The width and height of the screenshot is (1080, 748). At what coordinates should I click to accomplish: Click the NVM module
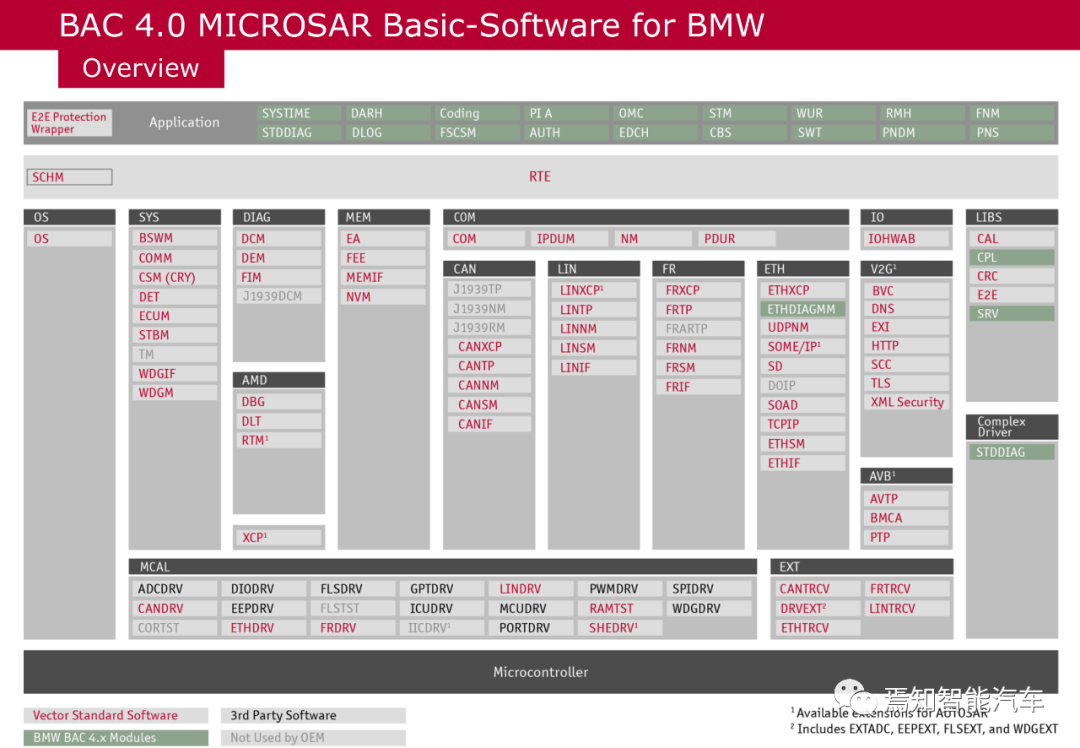click(x=384, y=297)
